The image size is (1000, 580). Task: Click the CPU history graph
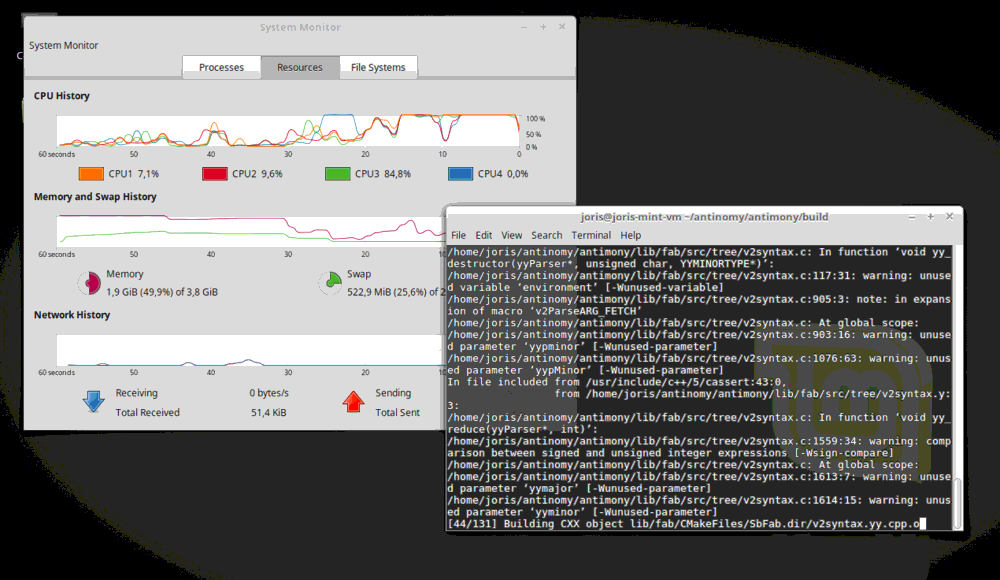pos(288,131)
